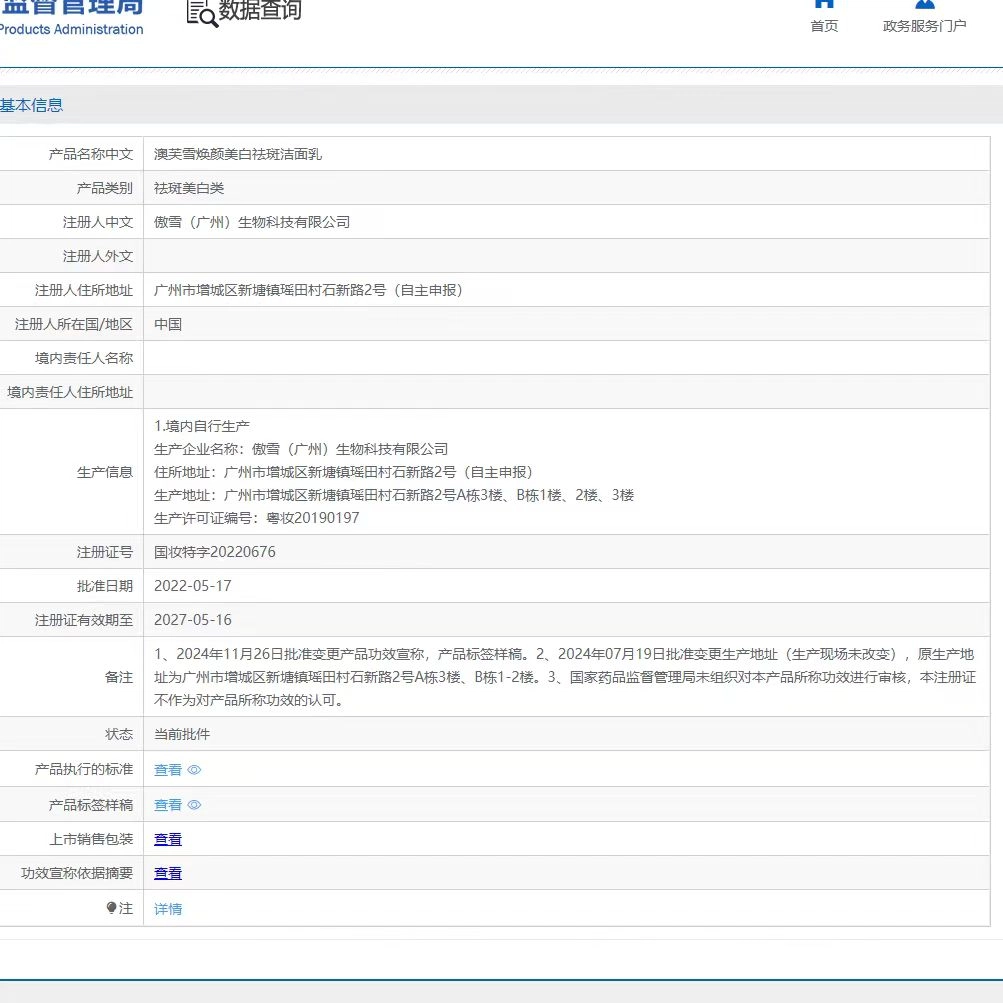The height and width of the screenshot is (1003, 1003).
Task: Click the 政务服务门户 person icon
Action: tap(924, 4)
